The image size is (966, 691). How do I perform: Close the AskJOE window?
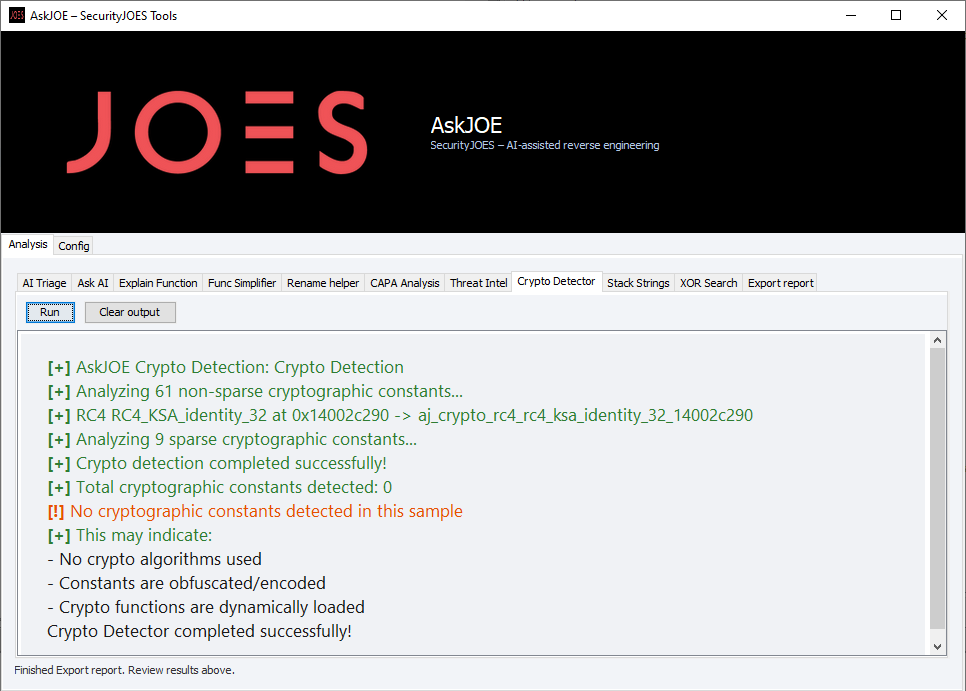pyautogui.click(x=941, y=15)
